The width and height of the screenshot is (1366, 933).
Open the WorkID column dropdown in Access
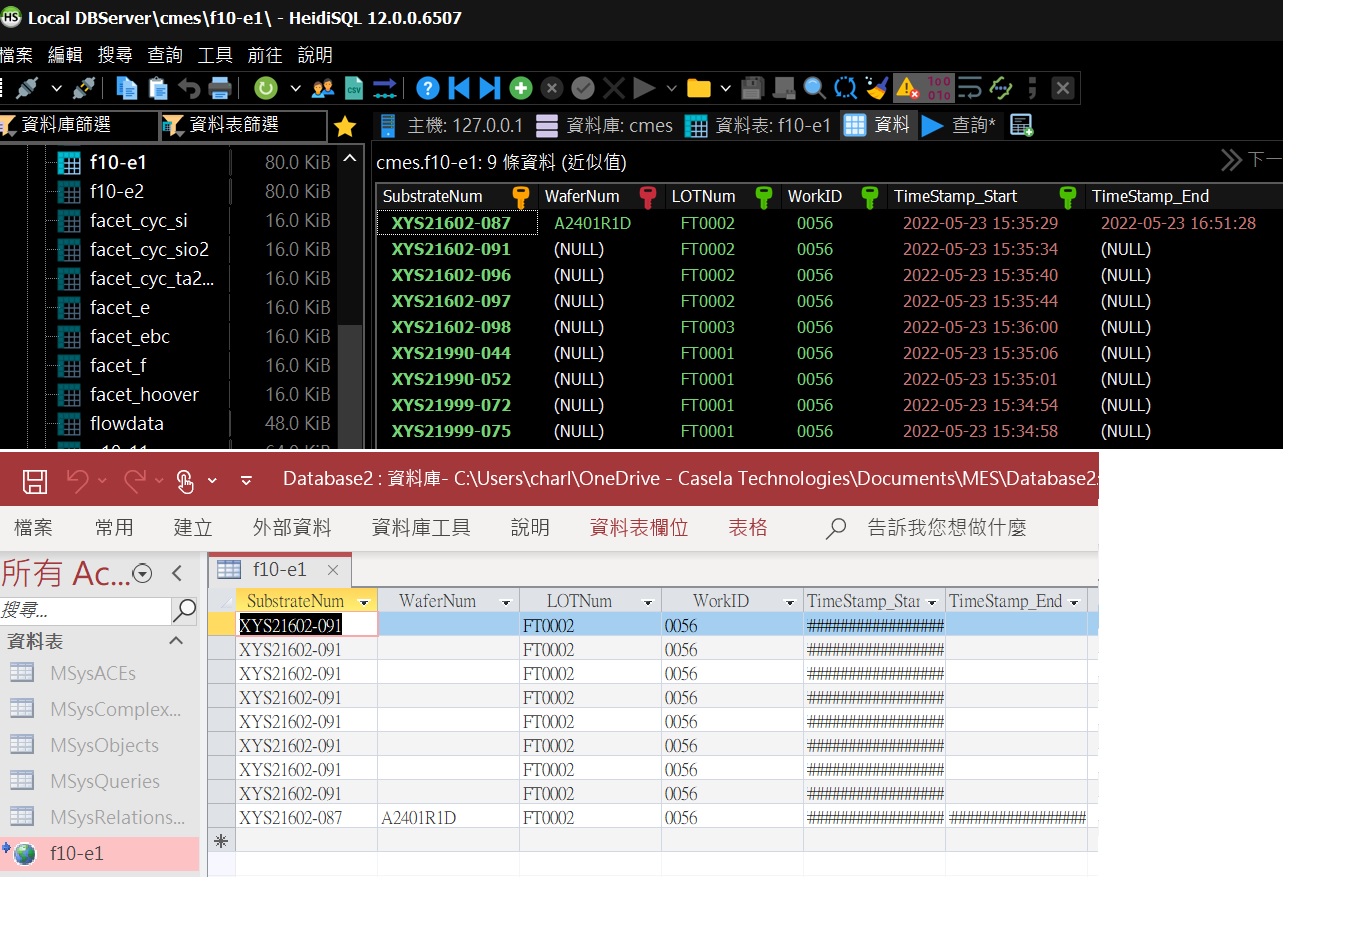pyautogui.click(x=789, y=602)
